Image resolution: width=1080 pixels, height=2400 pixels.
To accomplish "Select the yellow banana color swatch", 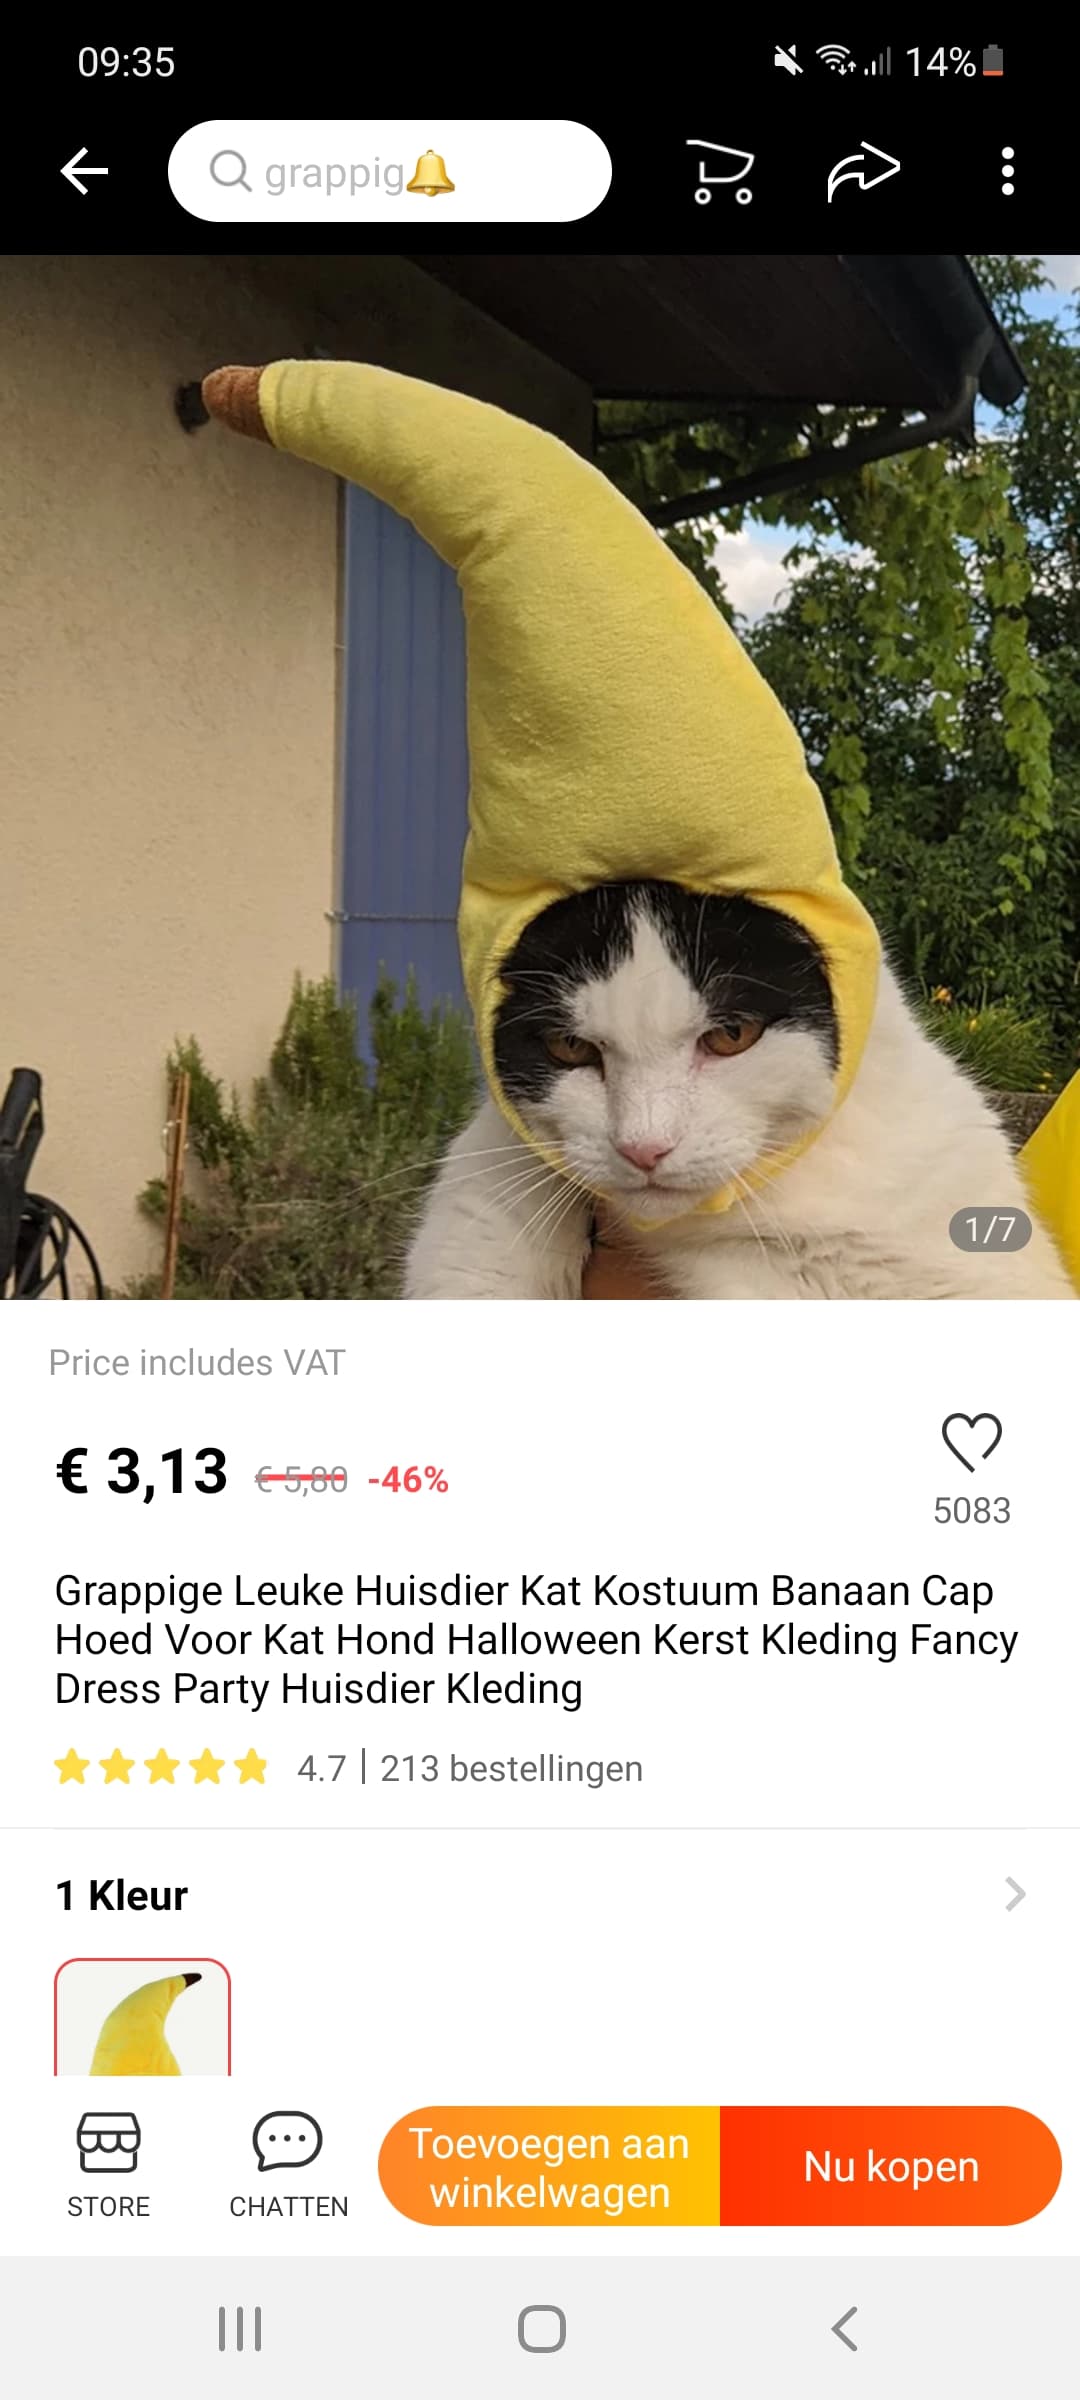I will pyautogui.click(x=142, y=2017).
